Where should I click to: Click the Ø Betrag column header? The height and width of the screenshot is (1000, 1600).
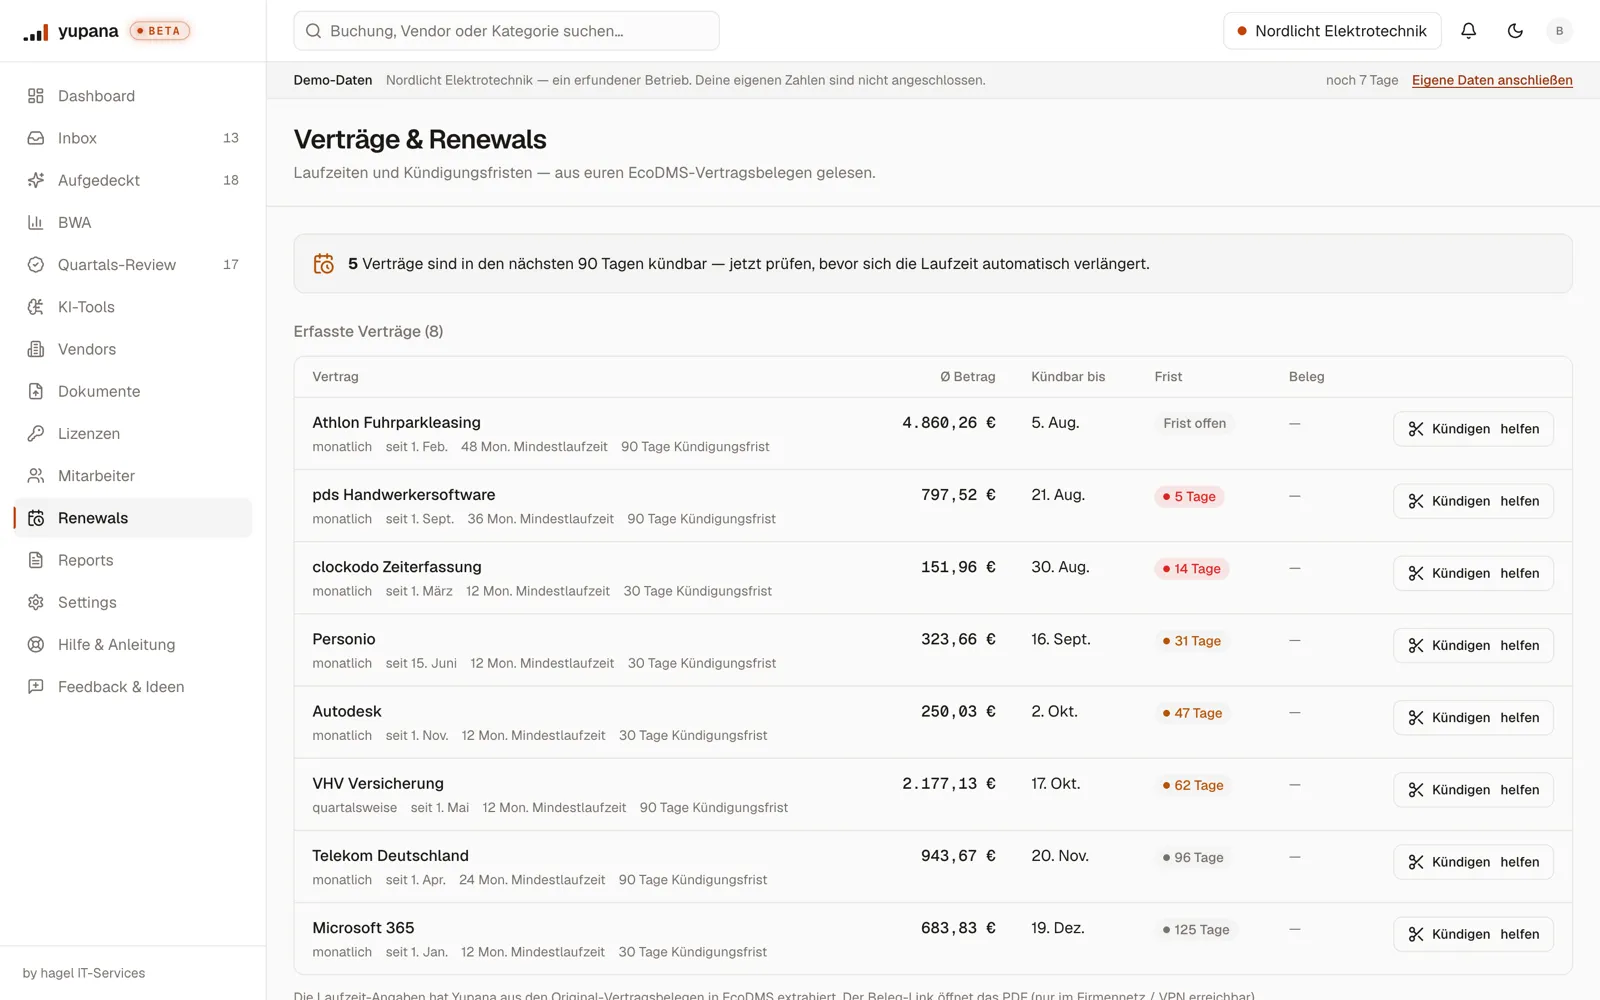[967, 377]
